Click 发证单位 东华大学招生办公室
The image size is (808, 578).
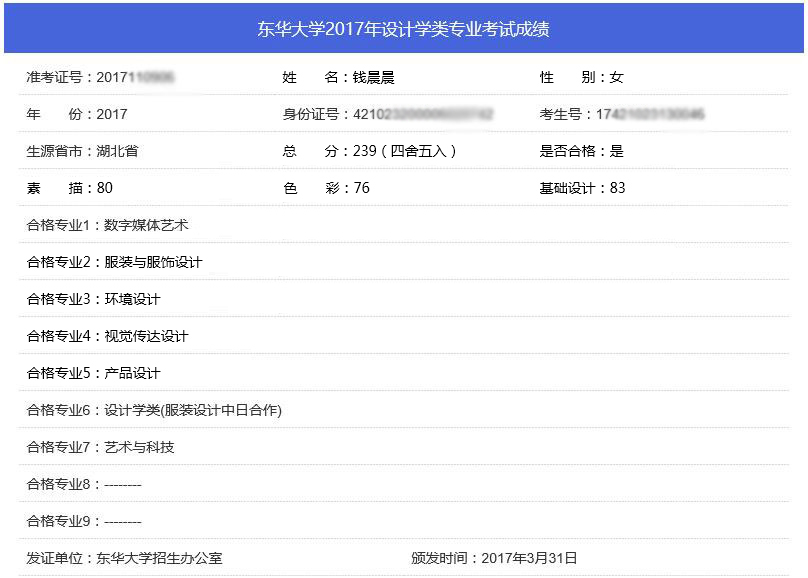tap(125, 558)
